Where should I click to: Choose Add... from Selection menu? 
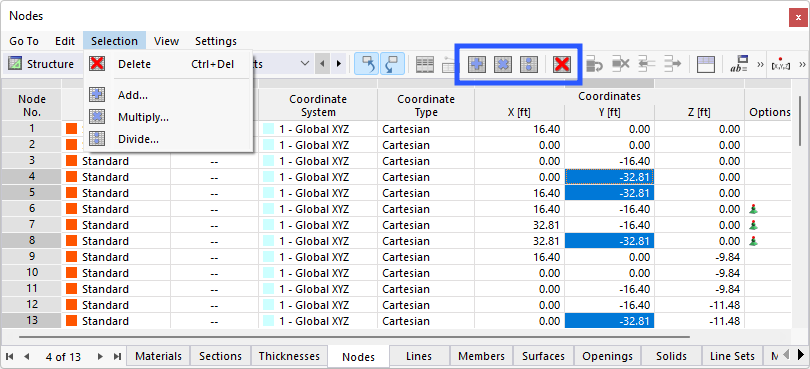tap(168, 95)
